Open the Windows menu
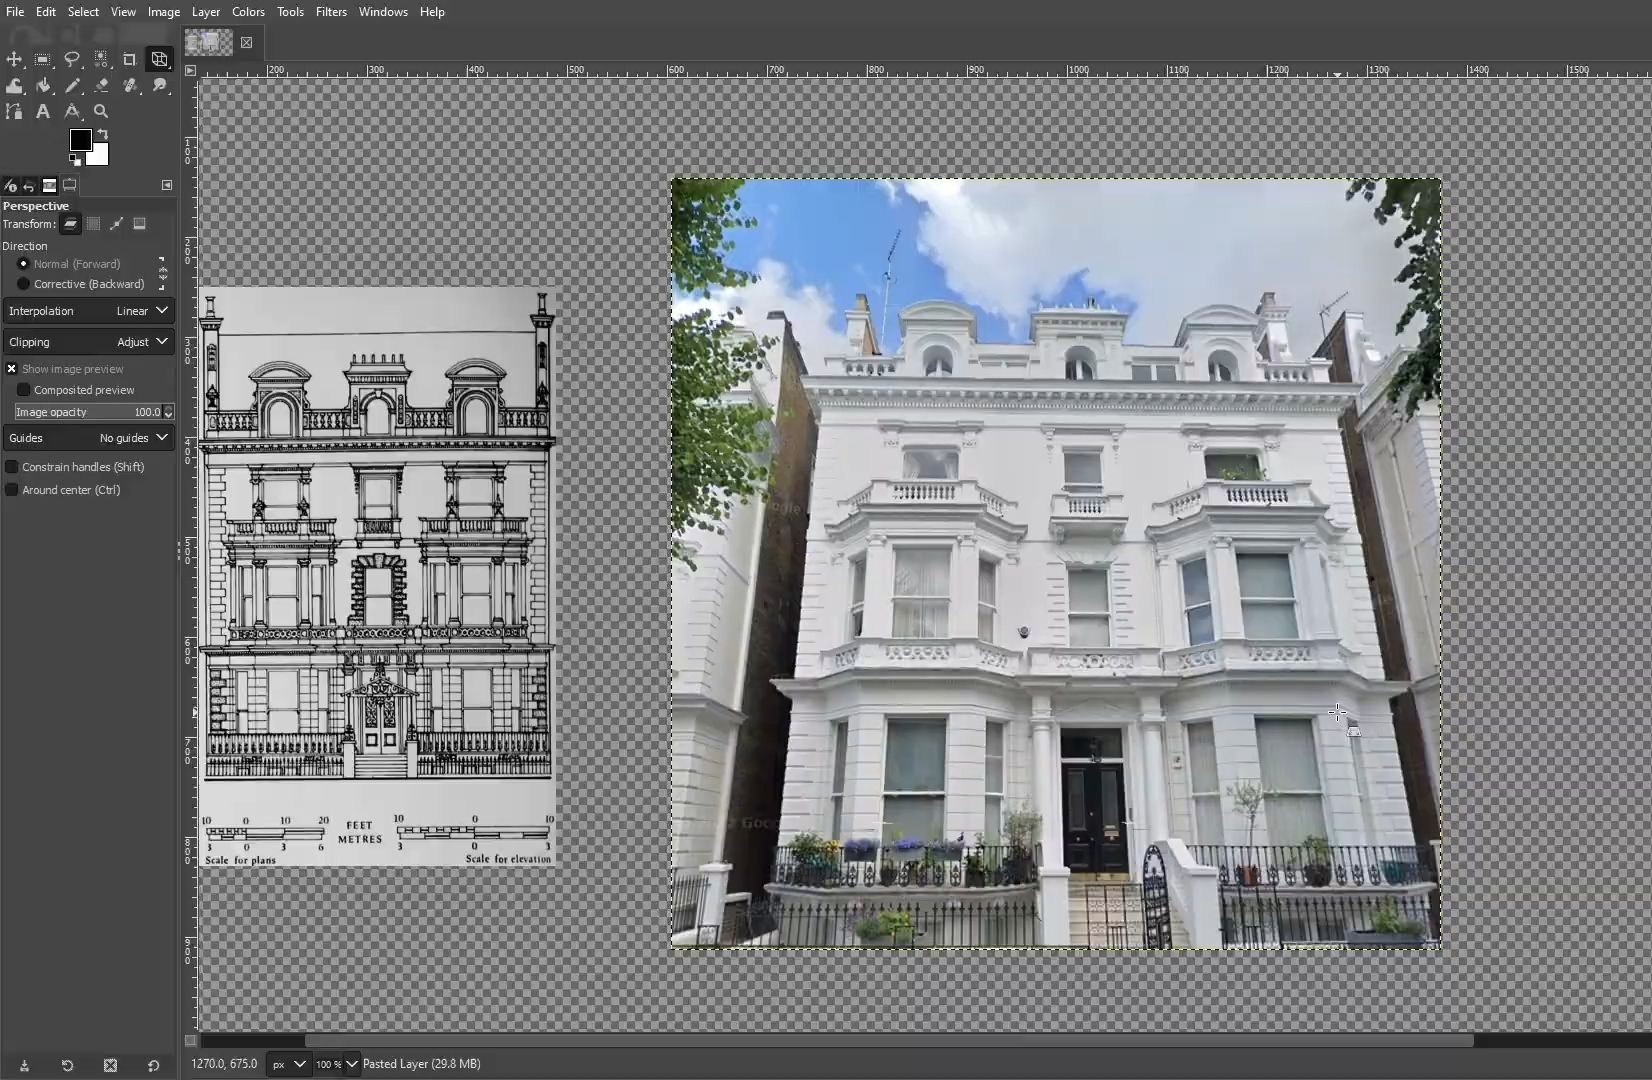This screenshot has width=1652, height=1080. [383, 12]
